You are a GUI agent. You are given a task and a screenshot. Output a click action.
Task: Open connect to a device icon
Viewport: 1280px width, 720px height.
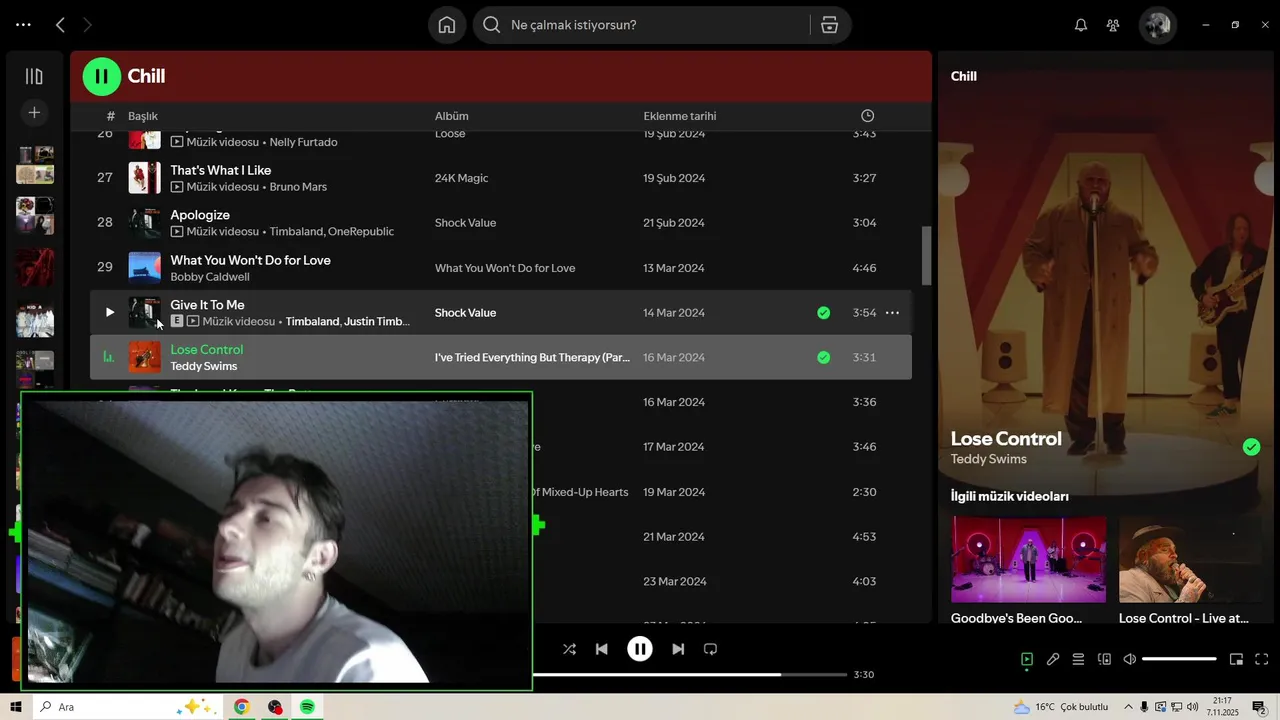1104,659
